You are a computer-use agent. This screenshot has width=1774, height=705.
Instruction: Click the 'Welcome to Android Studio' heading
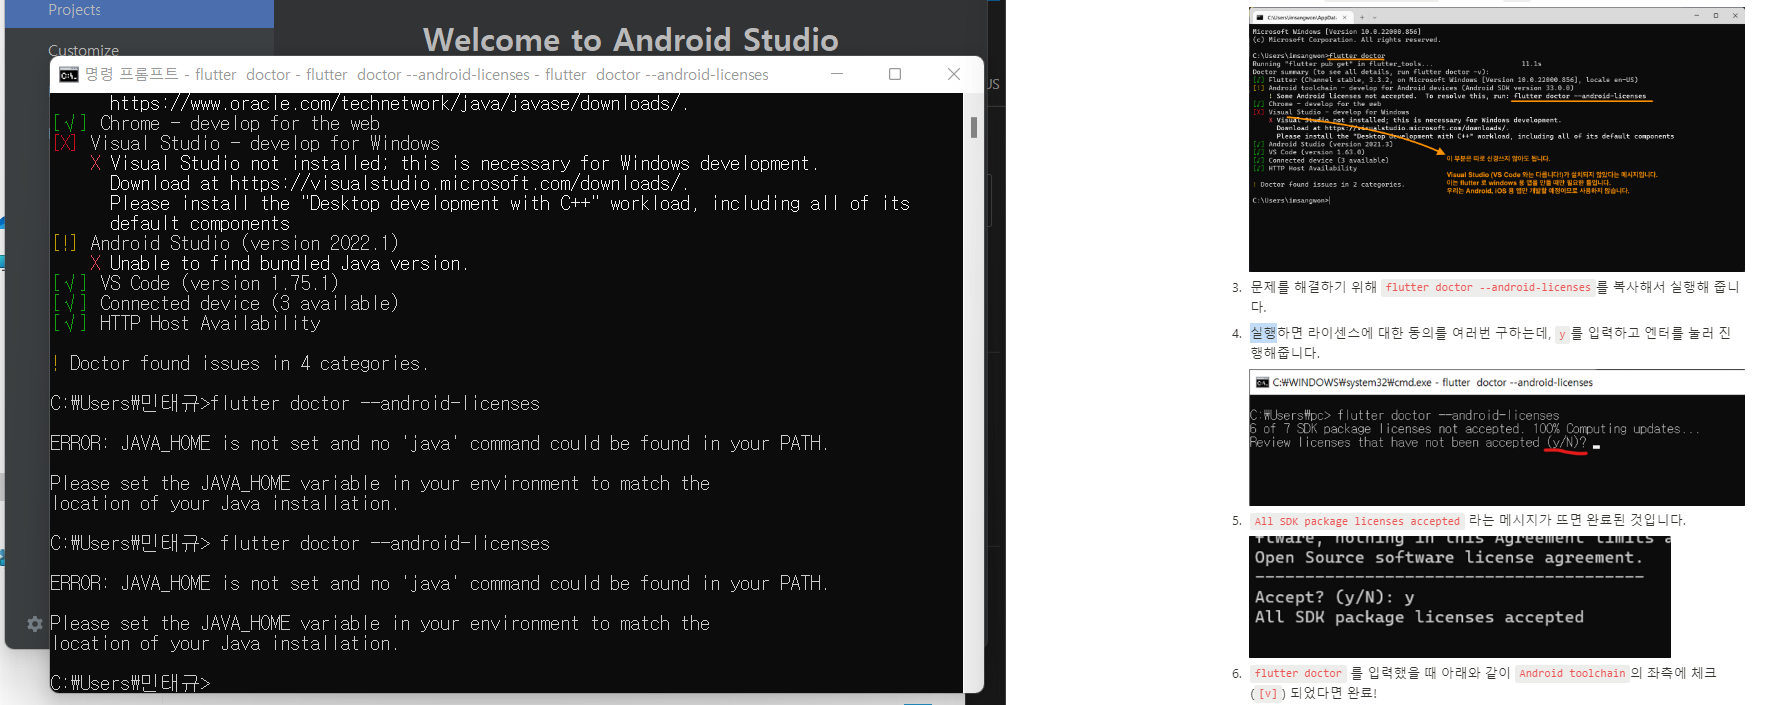coord(631,40)
